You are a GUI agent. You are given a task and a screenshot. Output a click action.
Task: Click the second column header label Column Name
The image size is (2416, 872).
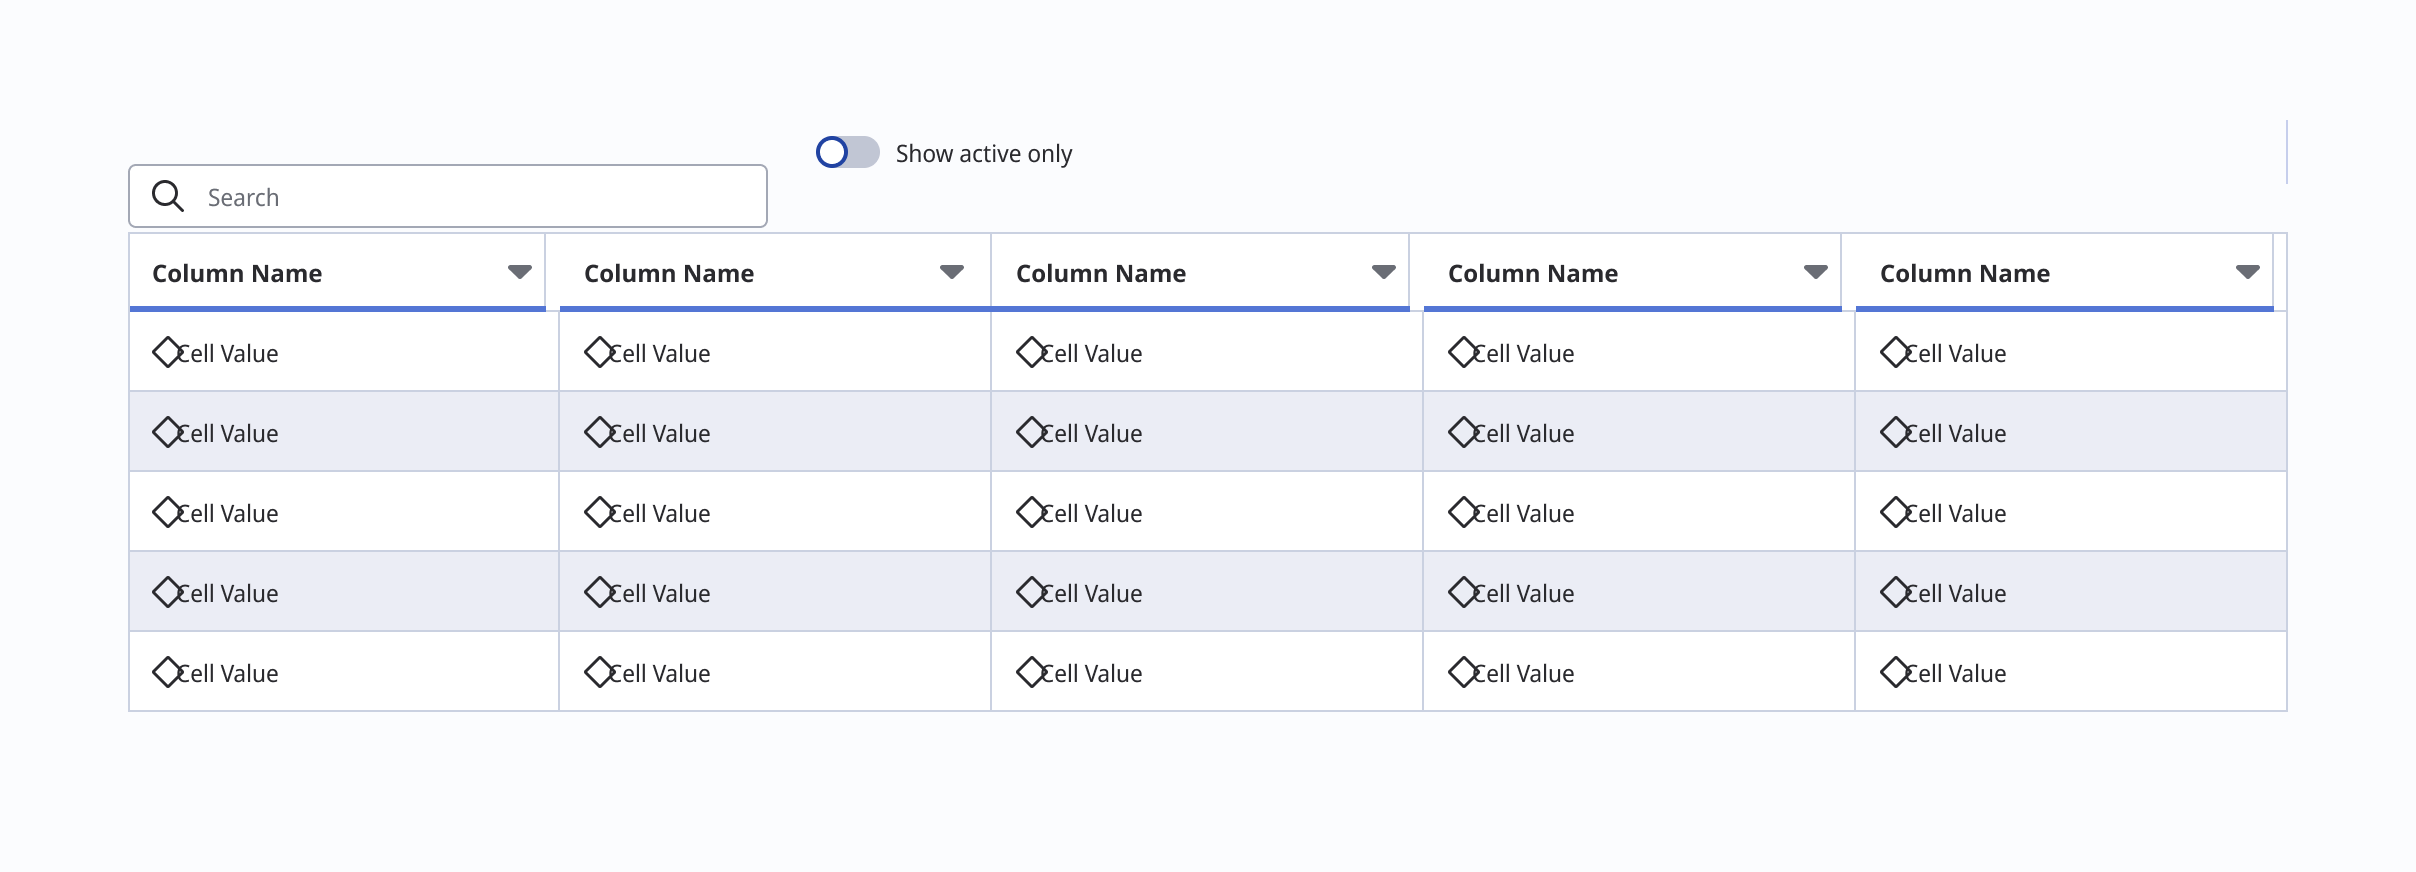[x=669, y=273]
